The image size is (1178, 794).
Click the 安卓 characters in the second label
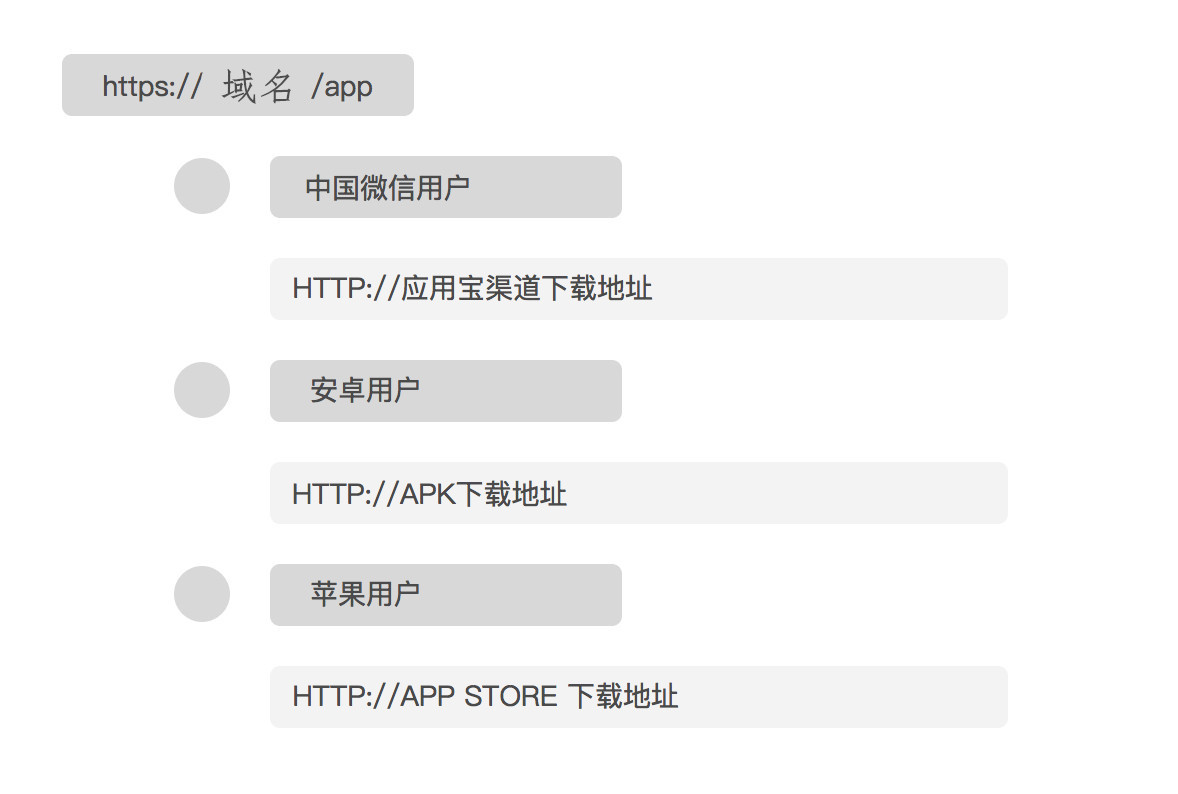pos(337,391)
